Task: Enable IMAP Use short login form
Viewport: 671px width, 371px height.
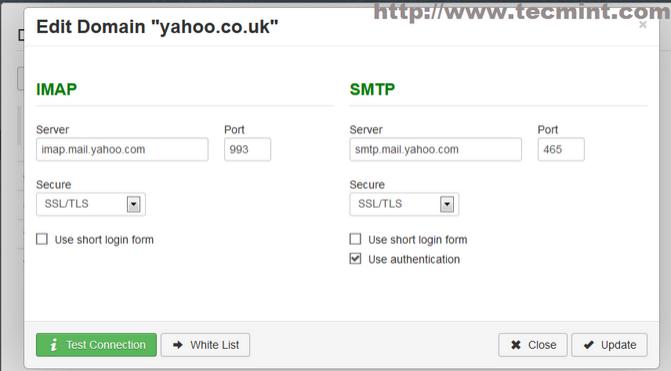Action: tap(42, 239)
